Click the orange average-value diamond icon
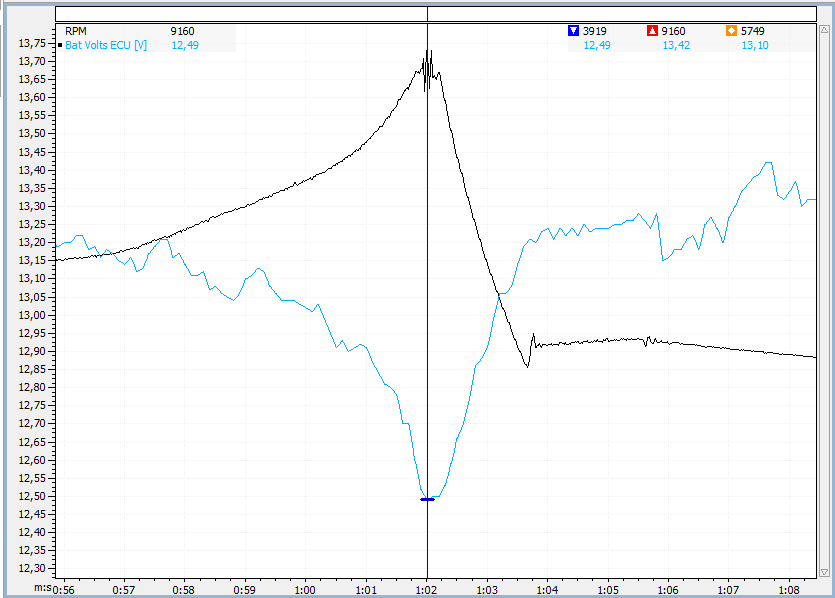 (731, 31)
